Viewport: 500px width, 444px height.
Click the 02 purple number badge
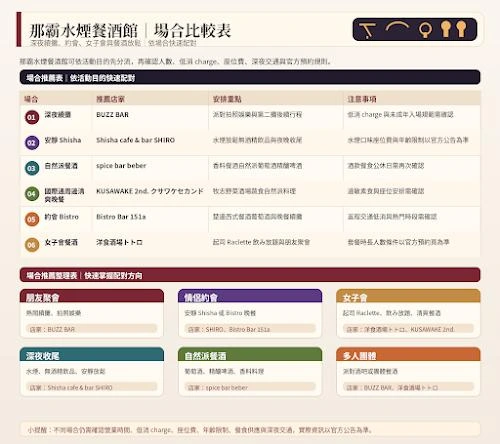click(32, 143)
